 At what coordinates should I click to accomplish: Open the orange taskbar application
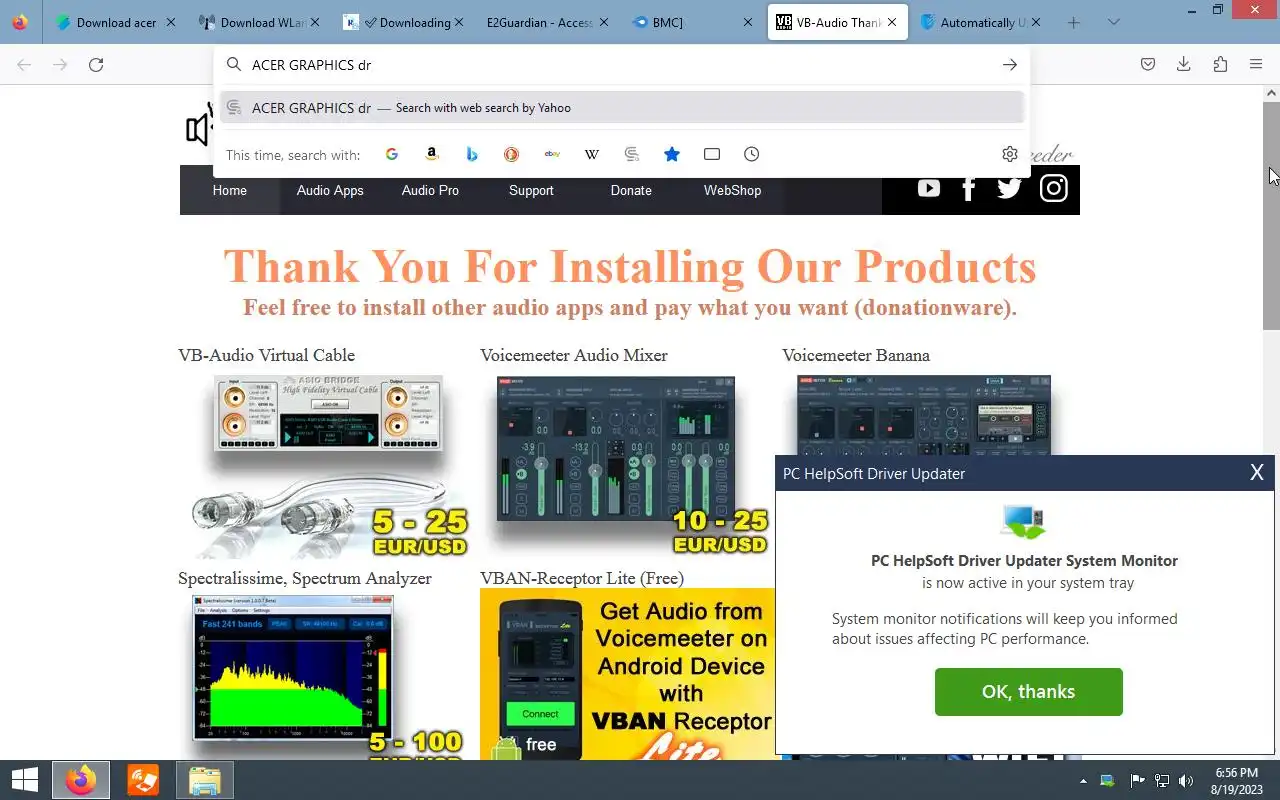(x=143, y=780)
